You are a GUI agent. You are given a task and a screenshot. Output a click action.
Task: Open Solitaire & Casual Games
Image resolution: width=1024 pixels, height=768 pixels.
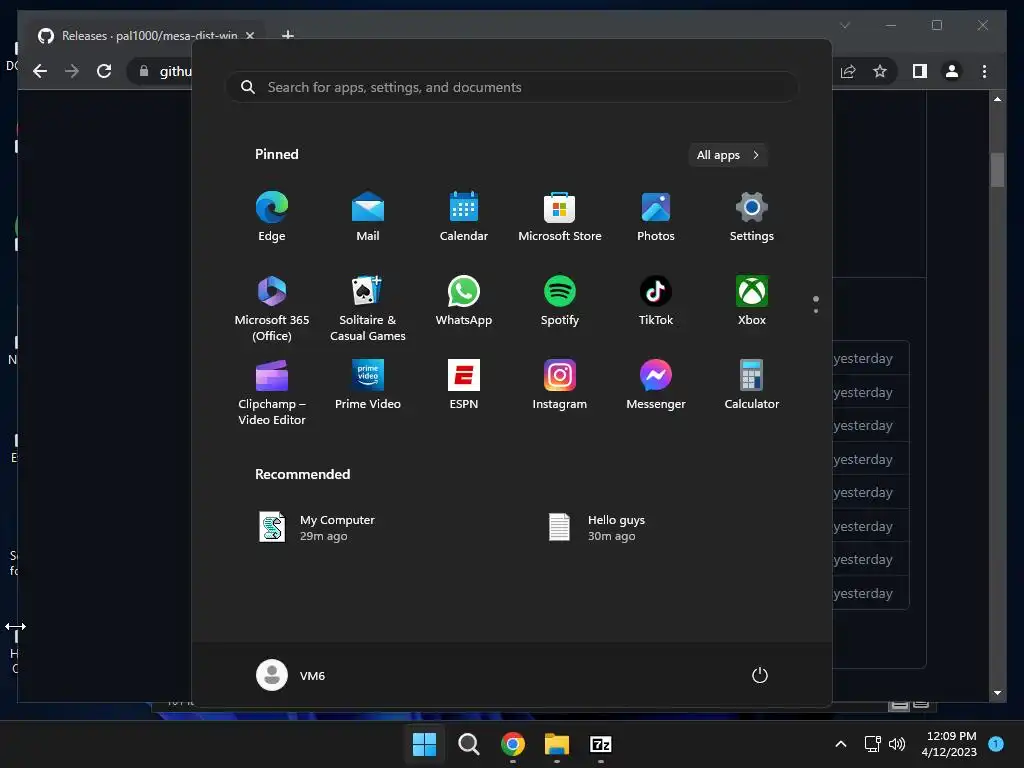[x=368, y=308]
